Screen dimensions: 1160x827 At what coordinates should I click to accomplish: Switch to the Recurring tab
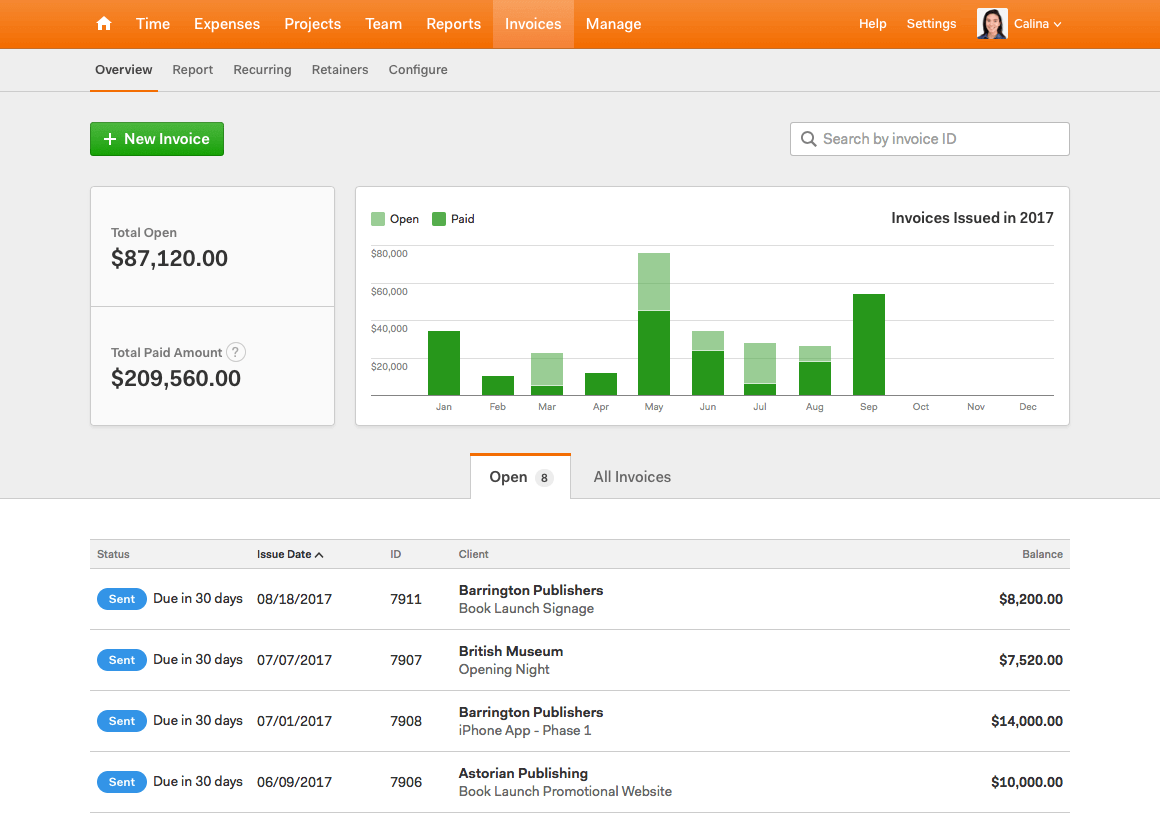click(x=262, y=70)
